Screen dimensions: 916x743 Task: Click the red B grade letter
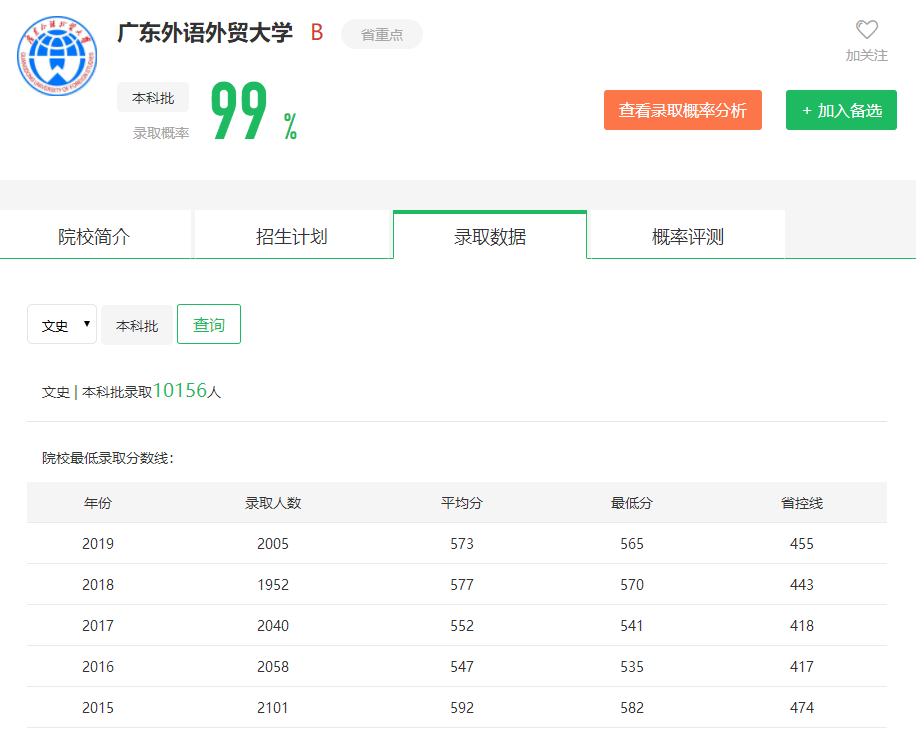coord(317,33)
